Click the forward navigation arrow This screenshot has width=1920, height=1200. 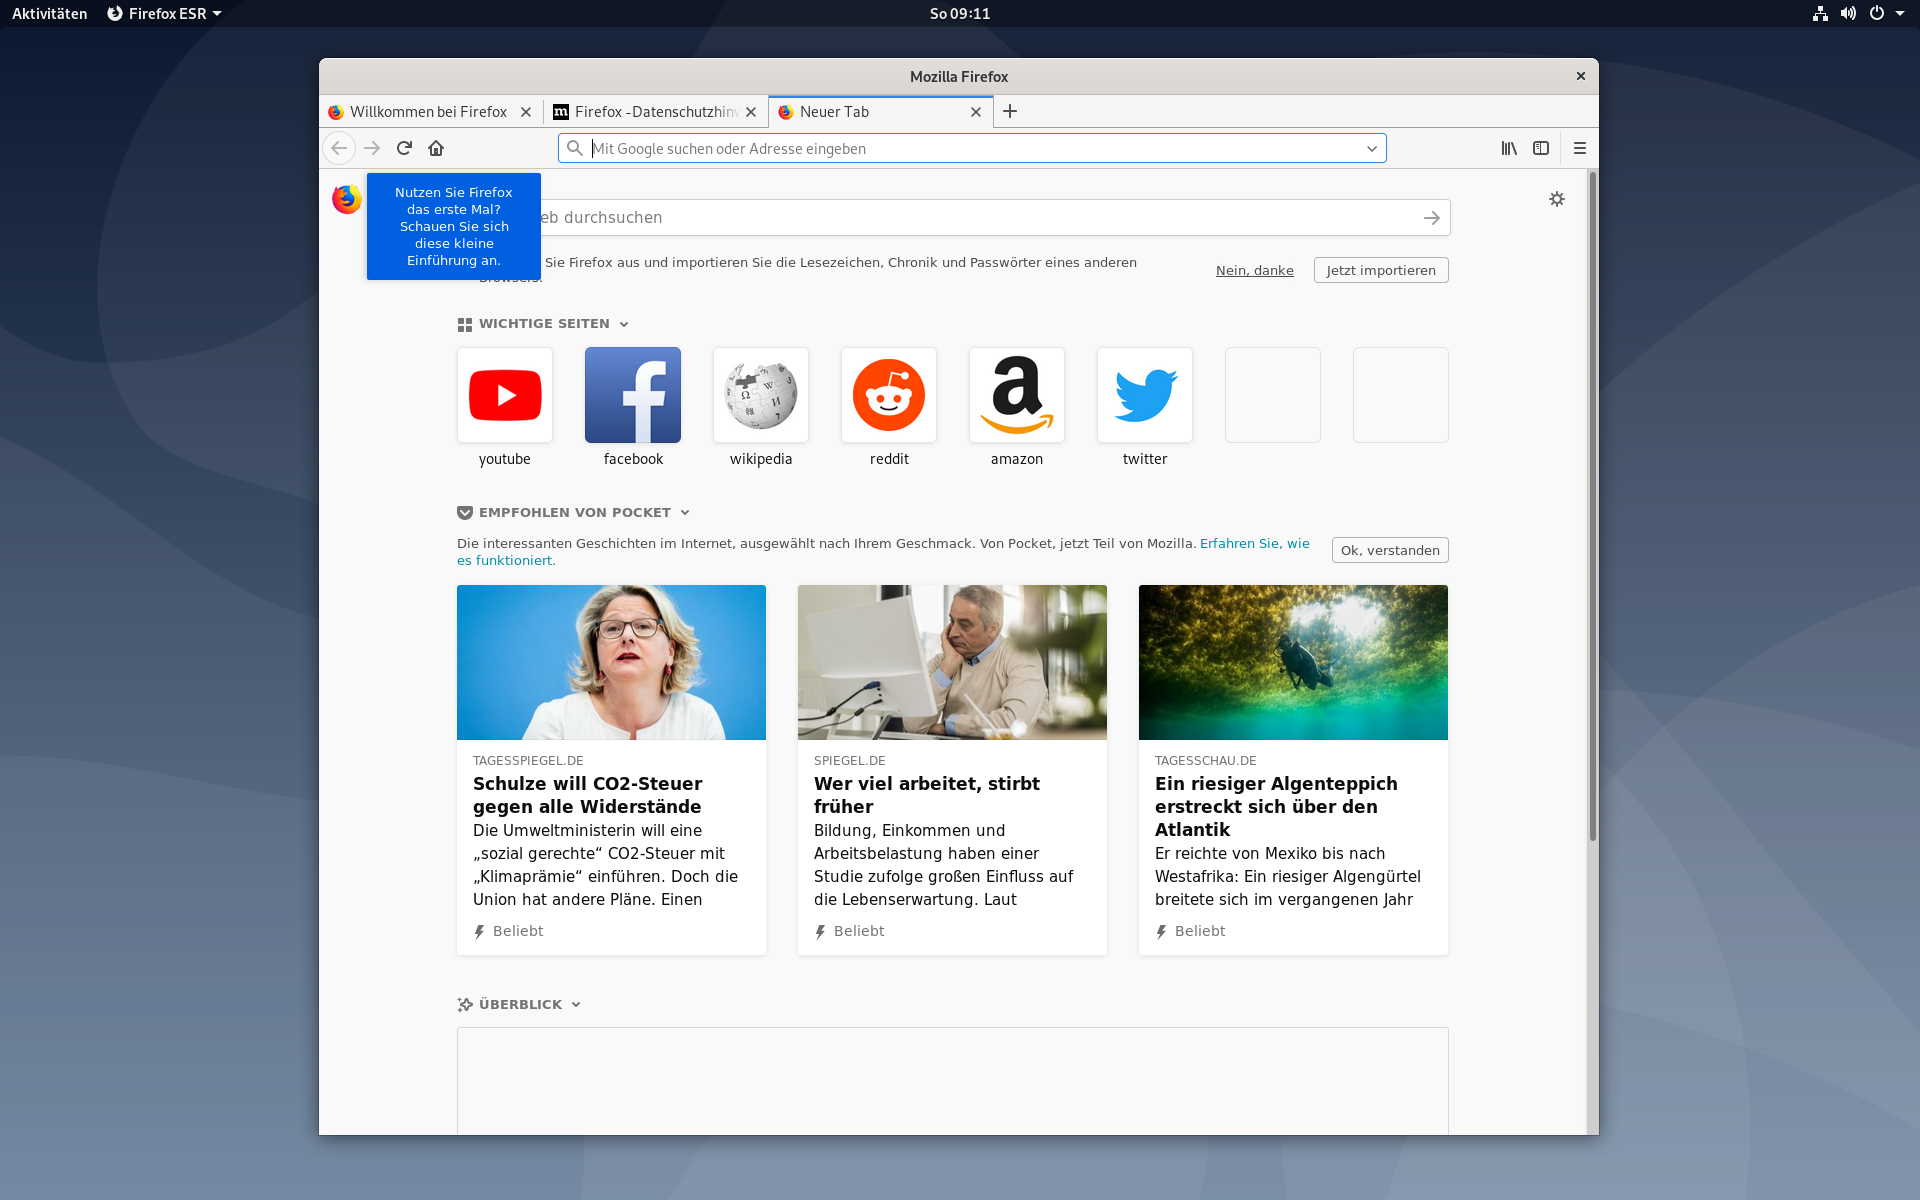point(372,148)
